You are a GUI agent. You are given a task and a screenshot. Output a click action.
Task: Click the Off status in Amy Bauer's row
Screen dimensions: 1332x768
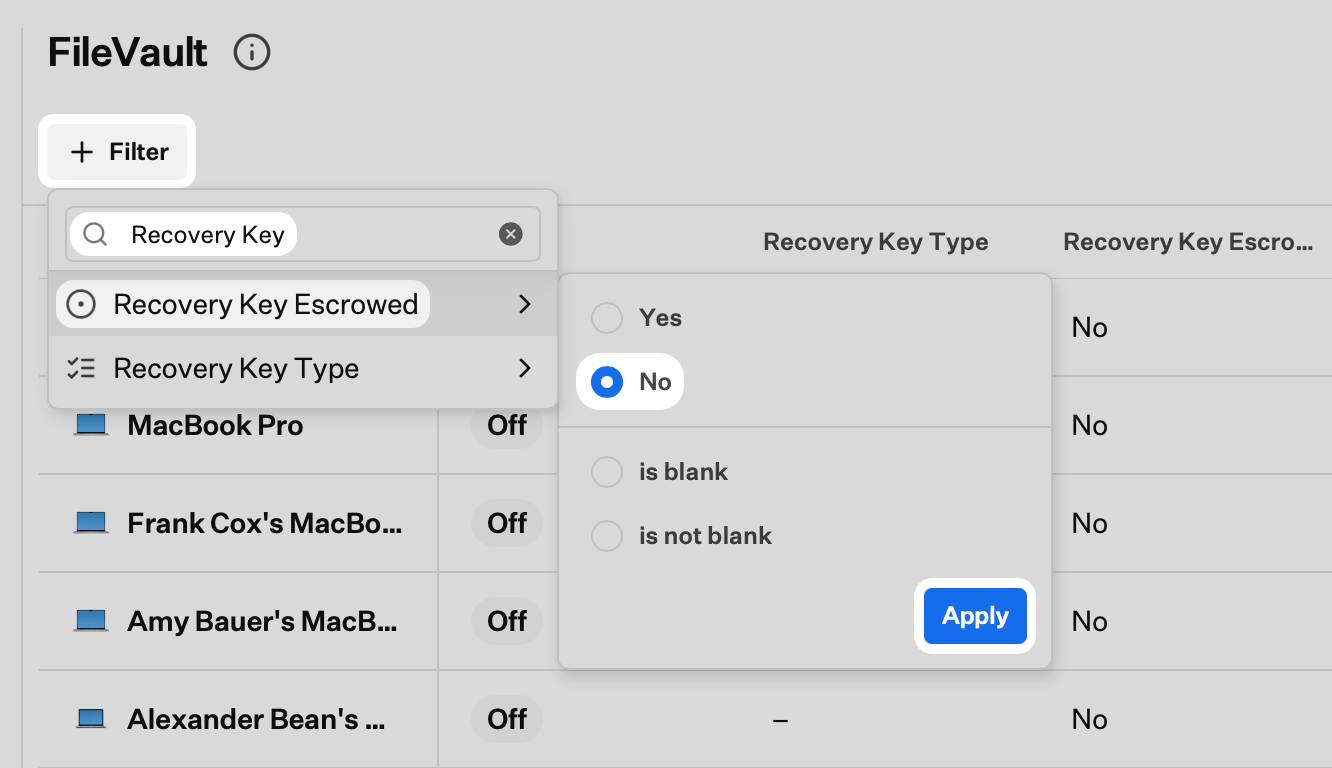pos(507,621)
